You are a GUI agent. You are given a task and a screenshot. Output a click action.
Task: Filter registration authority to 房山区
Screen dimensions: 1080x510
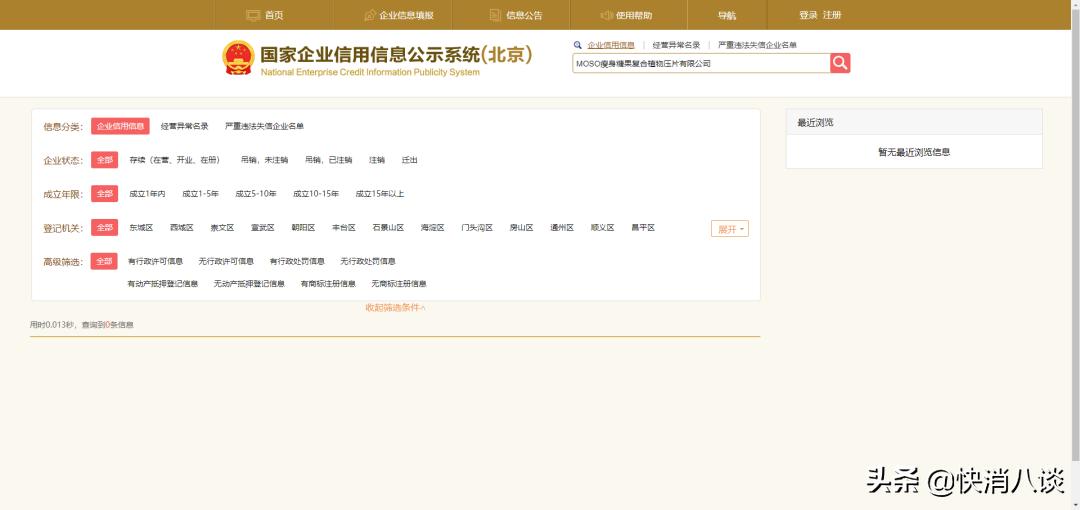(x=521, y=227)
